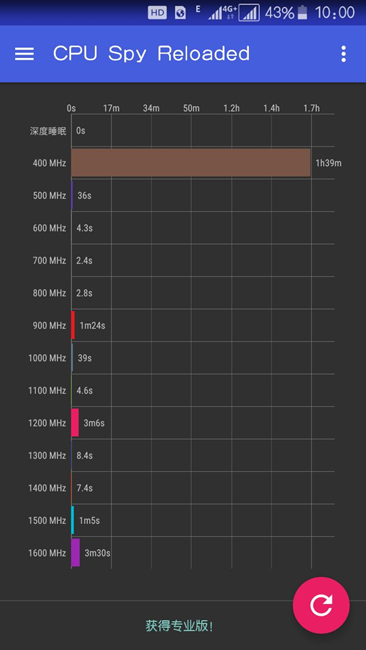Tap the 3m30s duration value
This screenshot has height=650, width=366.
point(97,553)
